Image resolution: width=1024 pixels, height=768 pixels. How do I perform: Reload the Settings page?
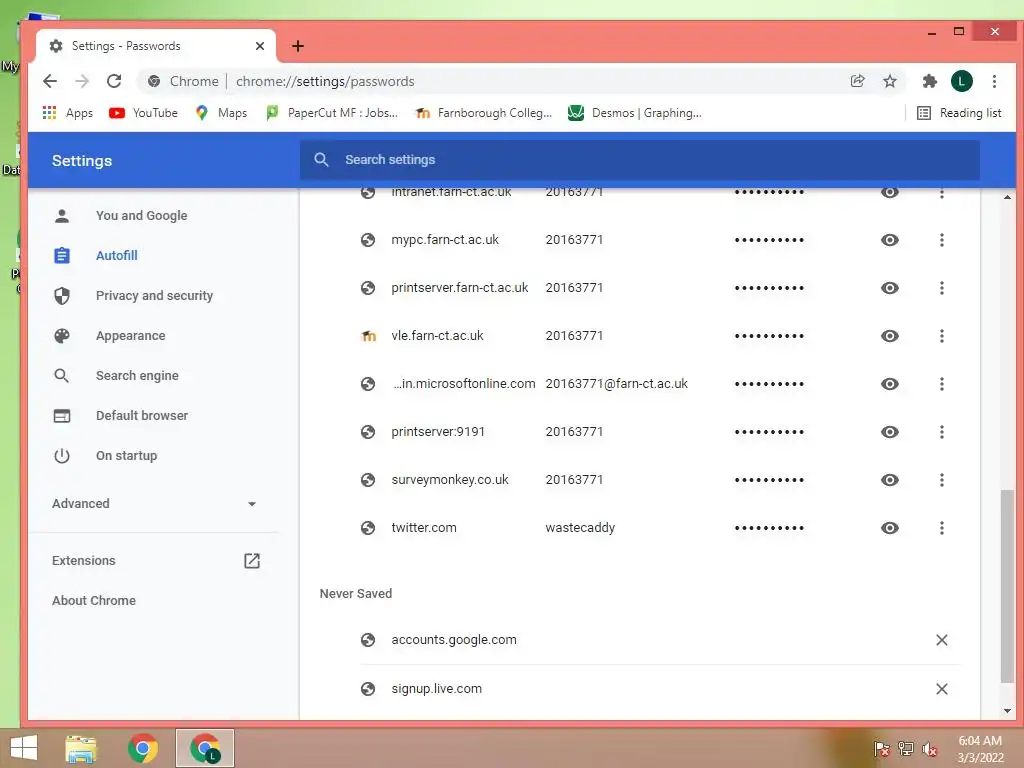(114, 81)
